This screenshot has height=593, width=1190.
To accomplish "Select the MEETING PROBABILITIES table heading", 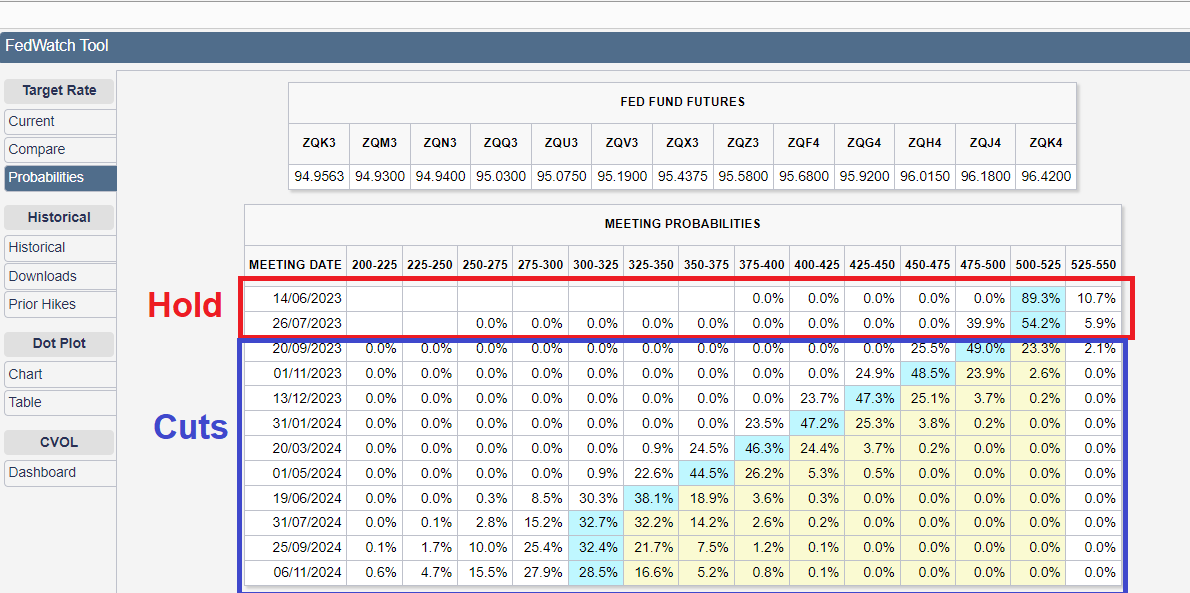I will (682, 224).
